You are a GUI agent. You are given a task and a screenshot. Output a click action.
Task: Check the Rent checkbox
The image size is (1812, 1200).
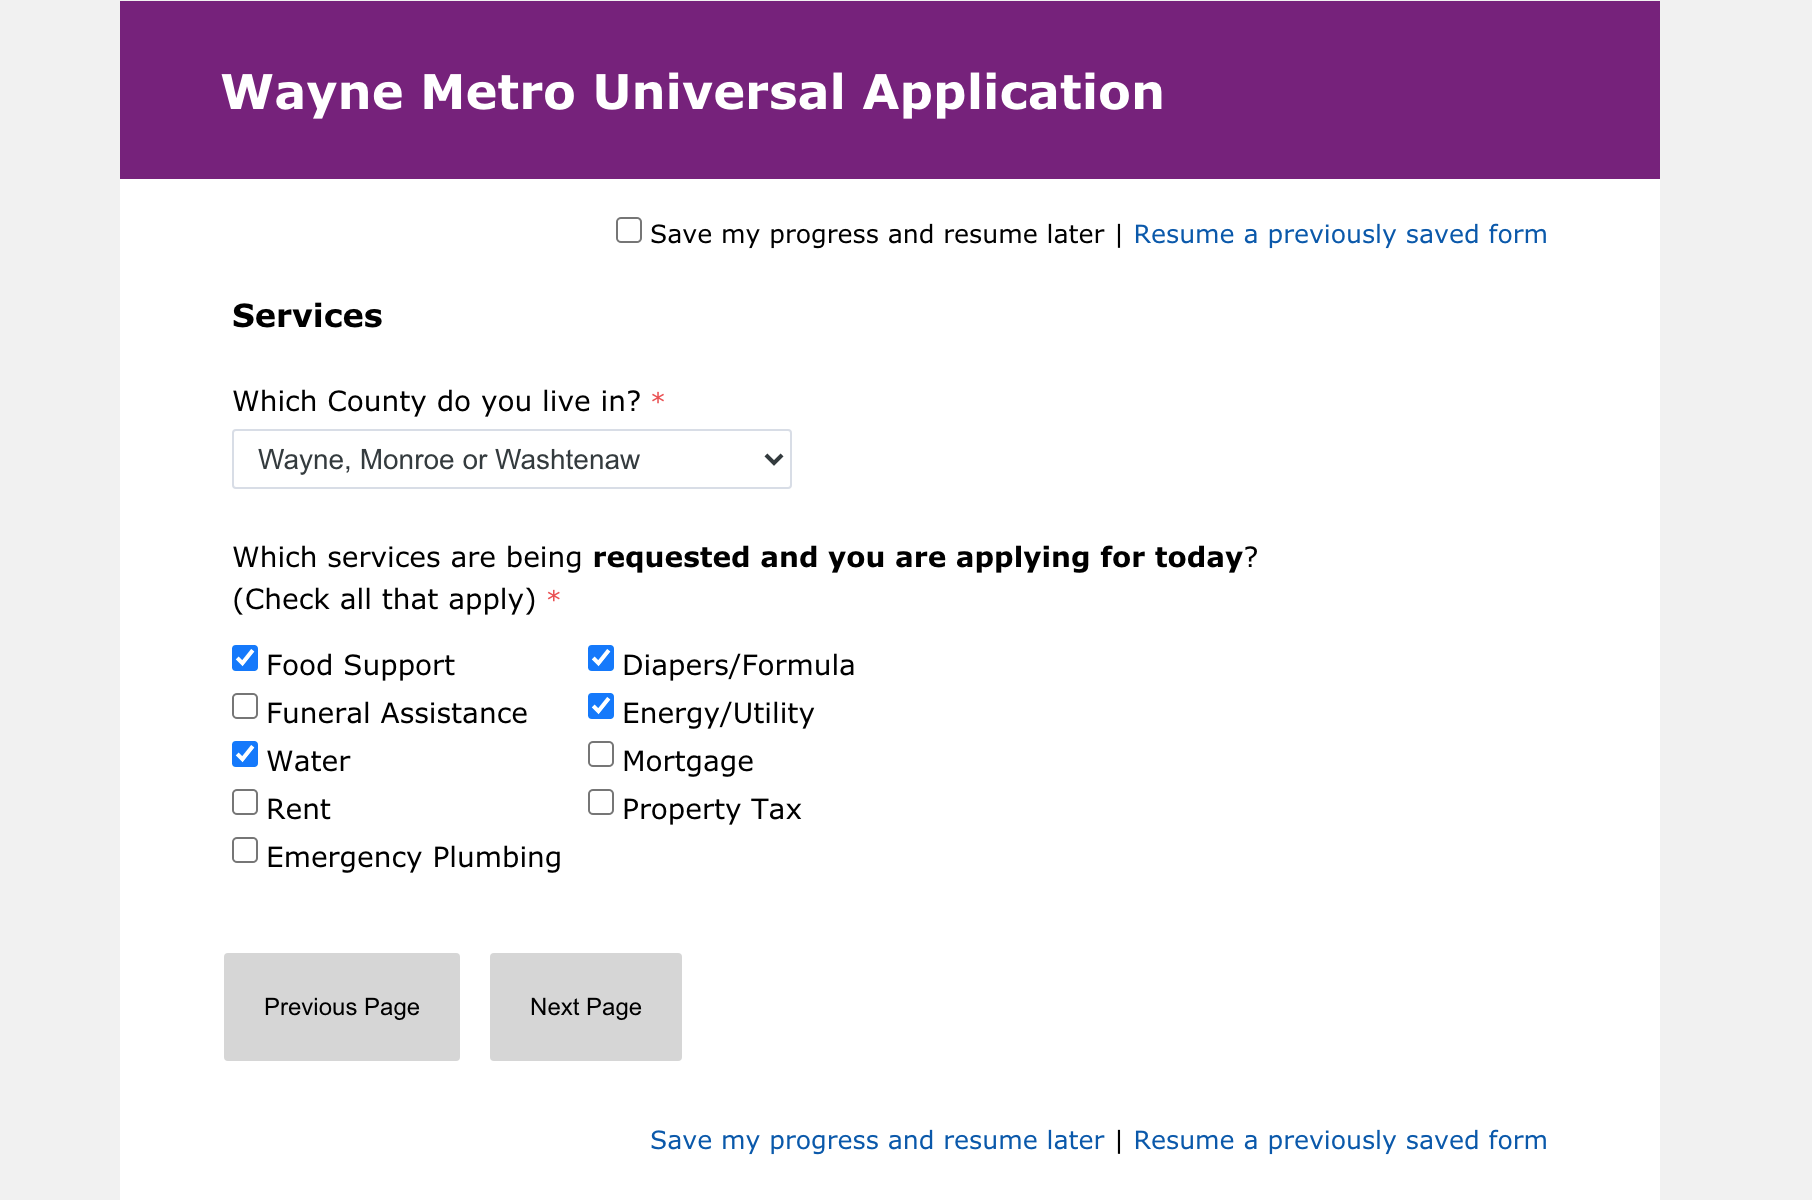[x=245, y=802]
